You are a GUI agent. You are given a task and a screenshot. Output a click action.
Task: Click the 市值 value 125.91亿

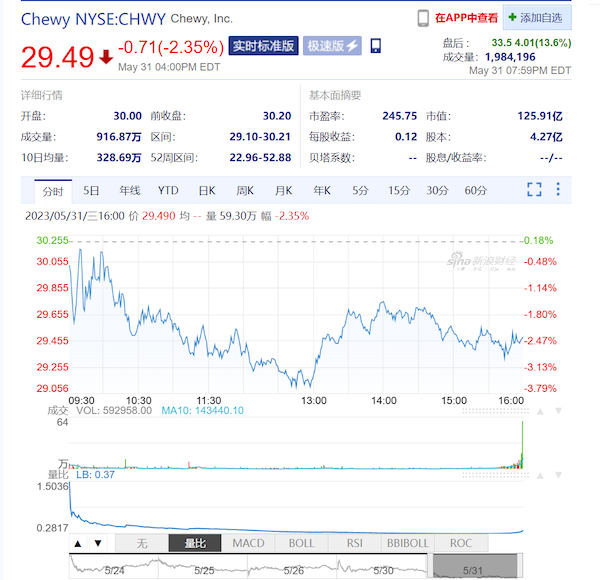tap(540, 116)
